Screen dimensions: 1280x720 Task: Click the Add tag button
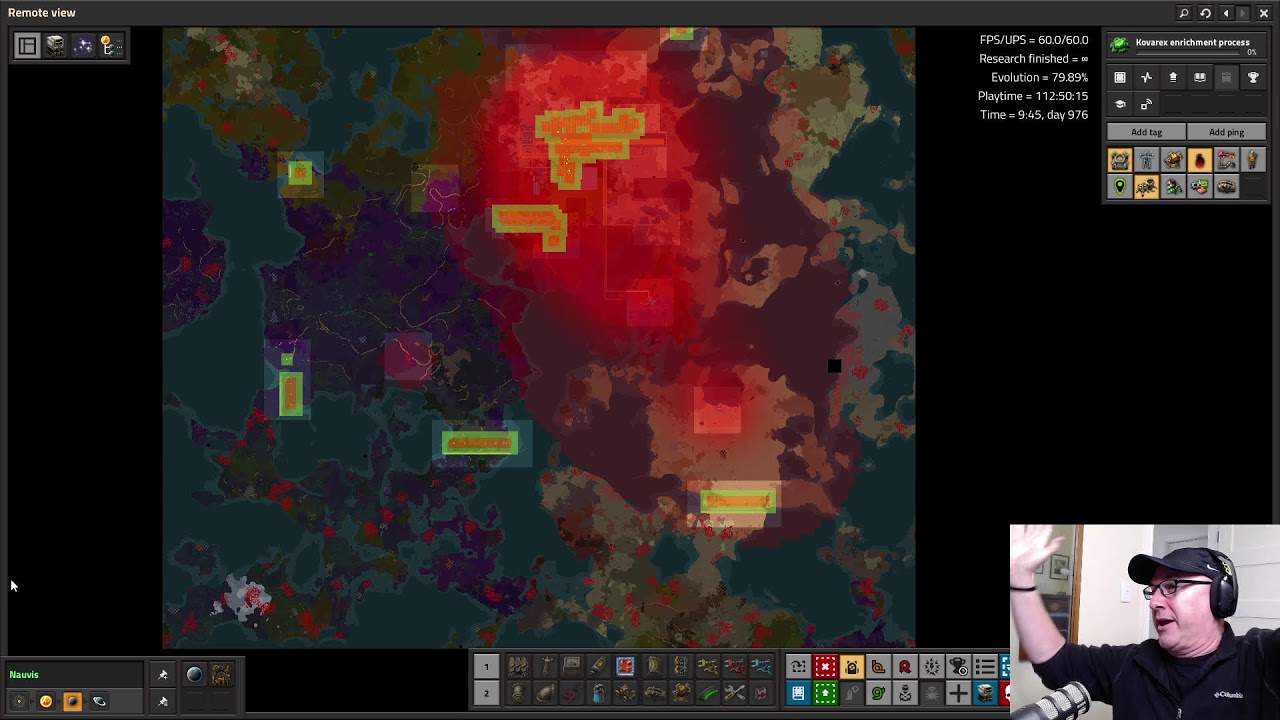click(1146, 132)
